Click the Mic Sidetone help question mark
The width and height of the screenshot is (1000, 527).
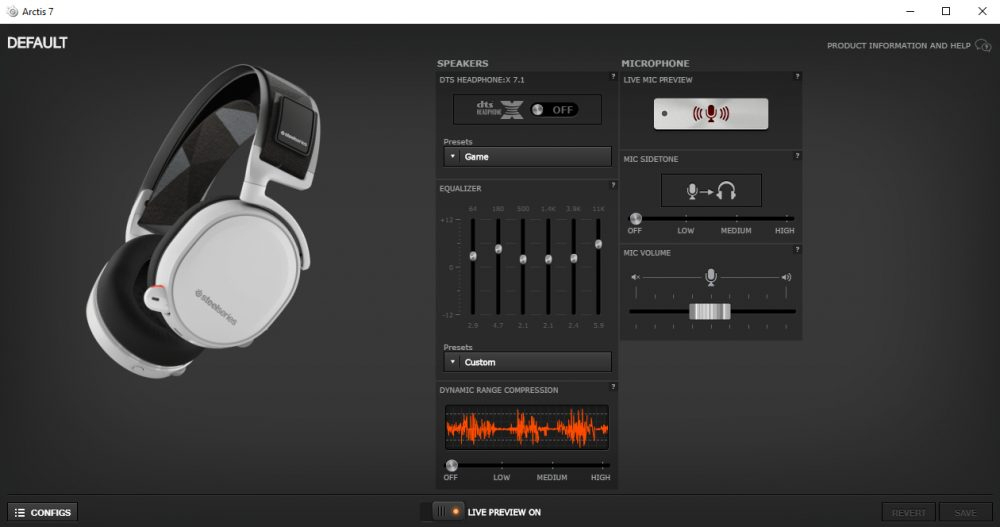coord(797,156)
